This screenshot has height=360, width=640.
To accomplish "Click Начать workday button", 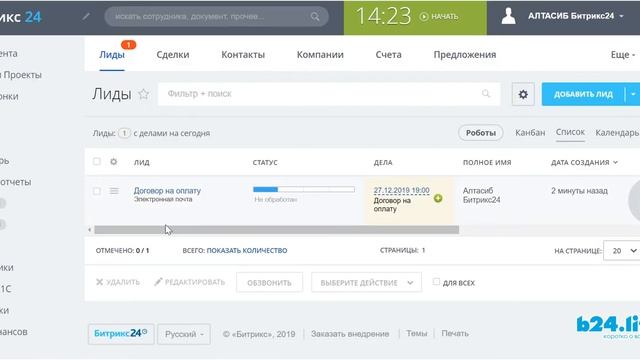I will [439, 17].
